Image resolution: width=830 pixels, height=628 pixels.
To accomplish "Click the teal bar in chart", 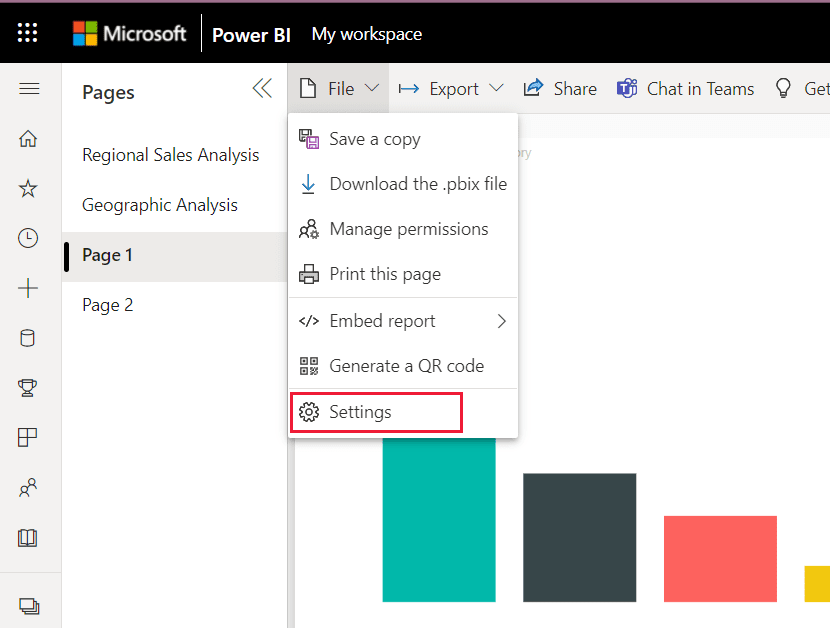I will 439,520.
